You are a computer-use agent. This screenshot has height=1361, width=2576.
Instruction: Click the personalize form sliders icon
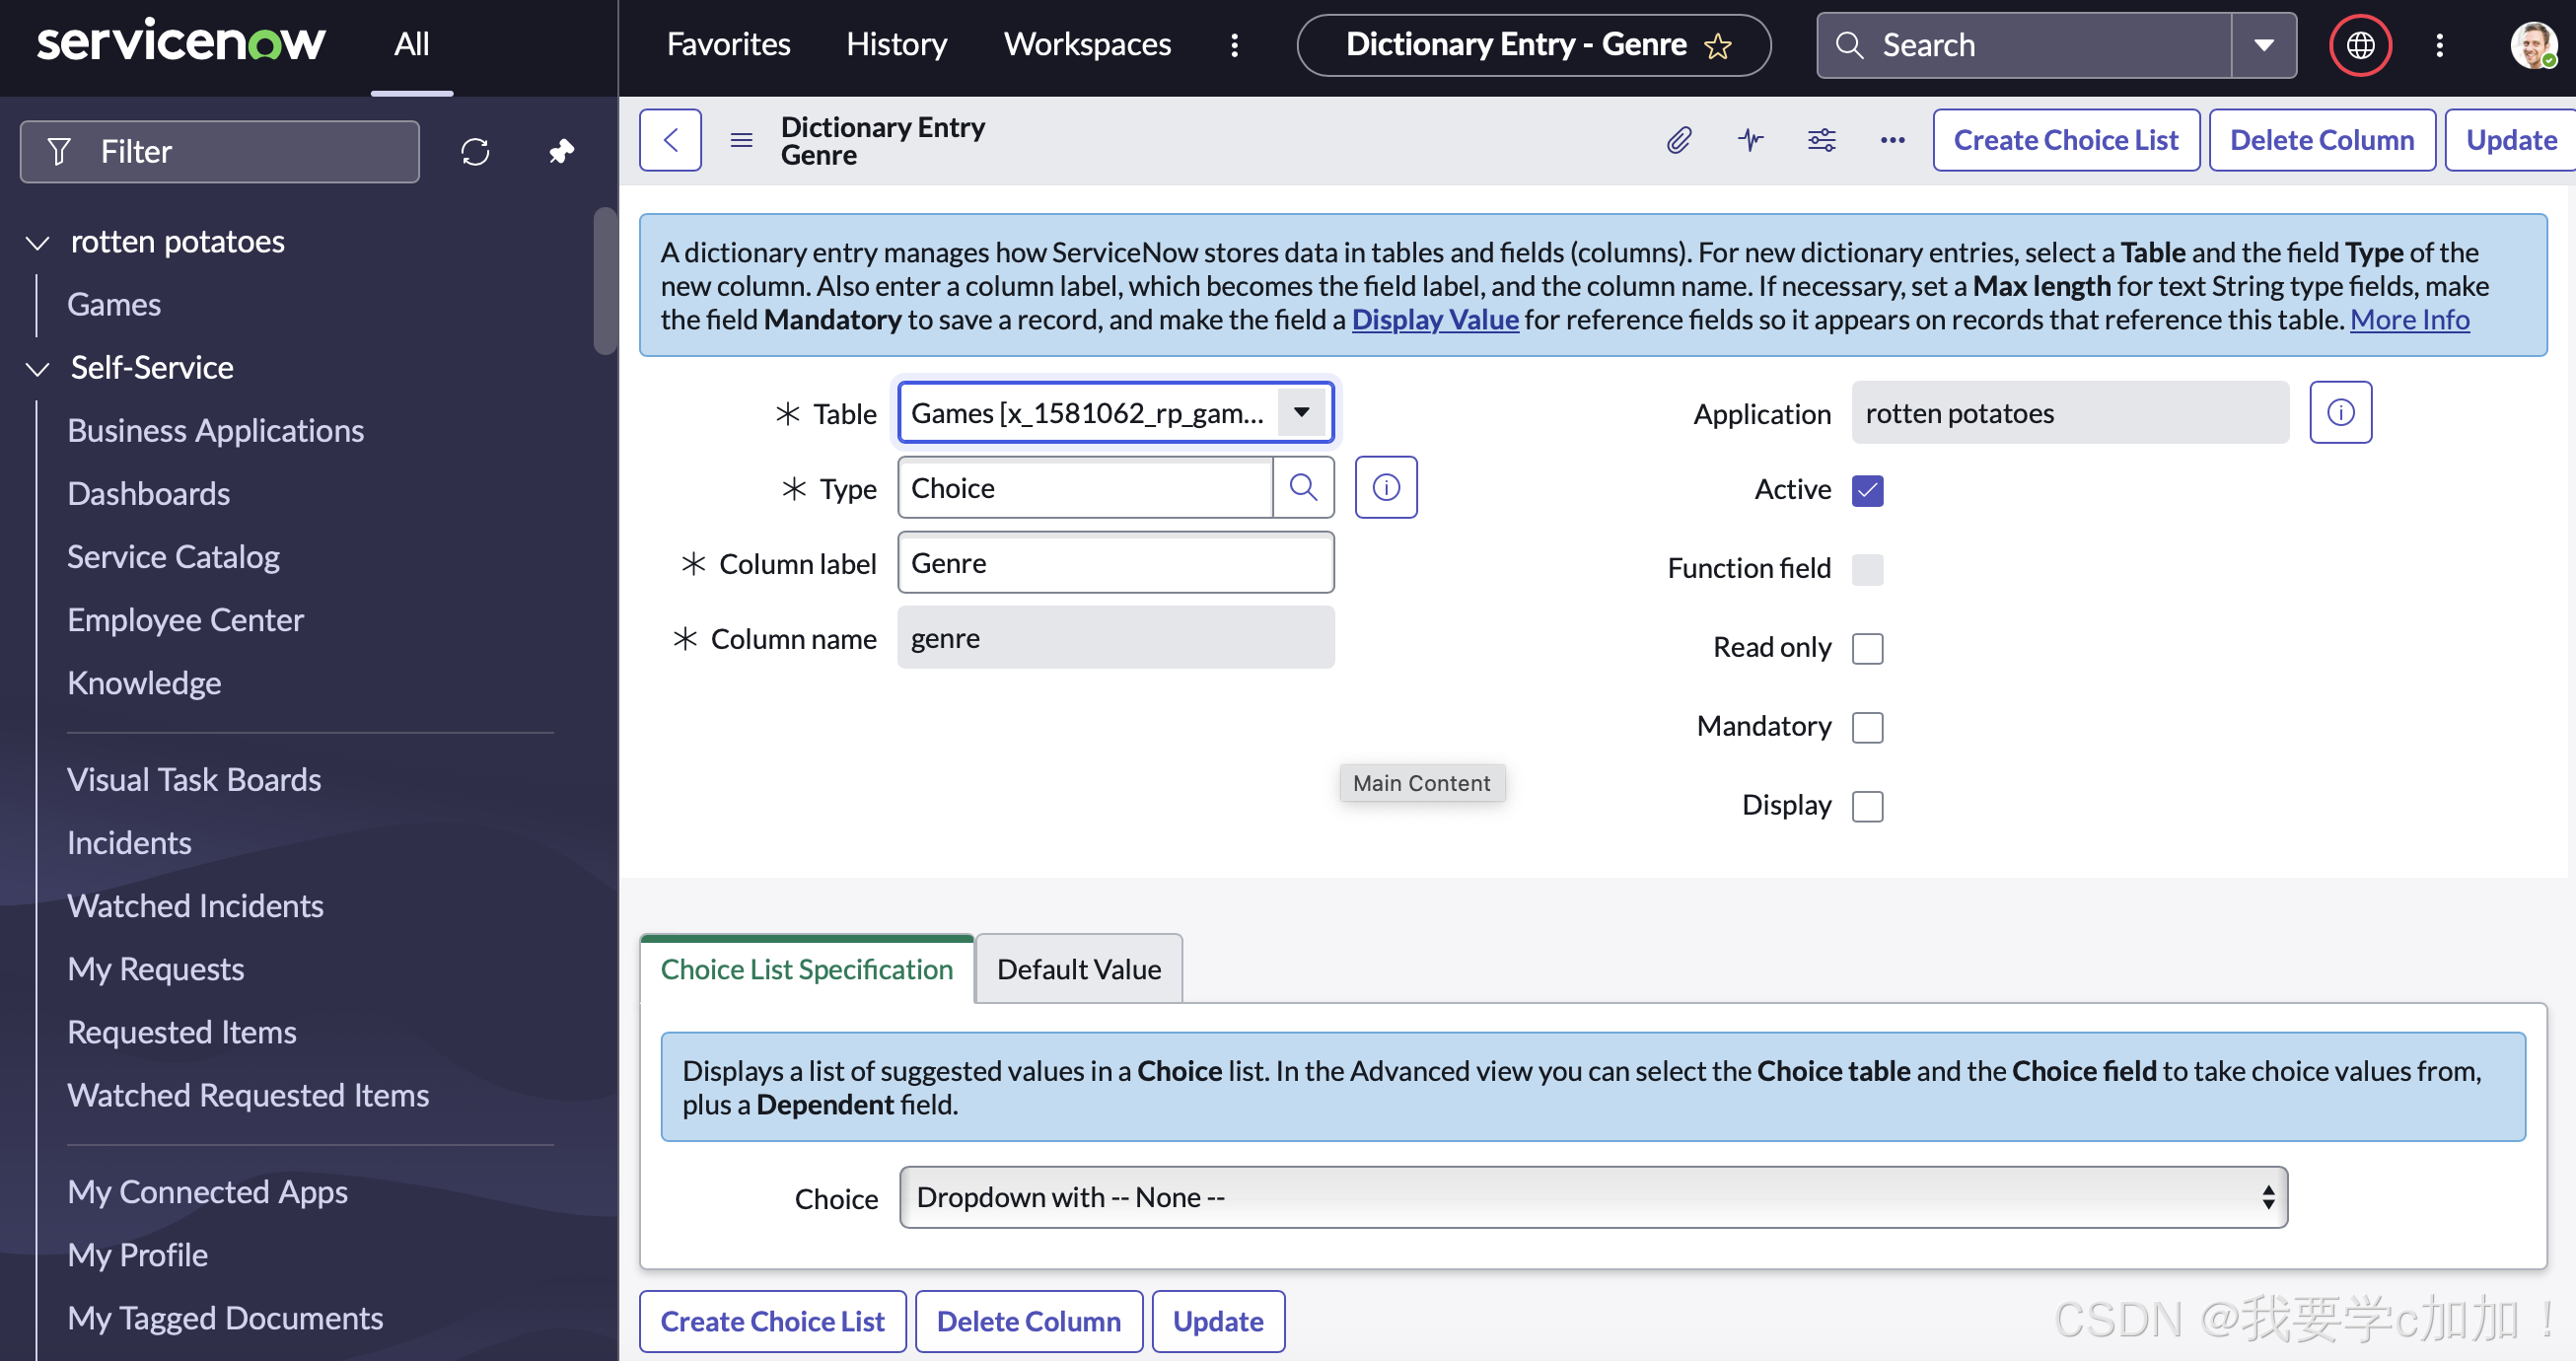[1821, 140]
